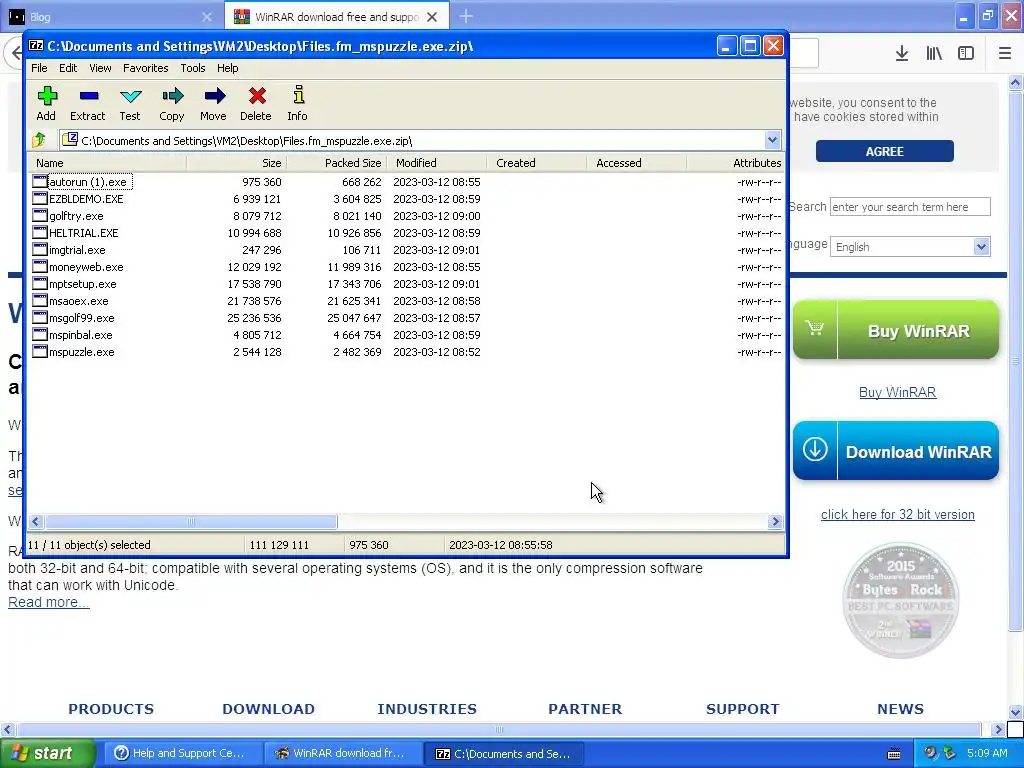The height and width of the screenshot is (768, 1024).
Task: Click the taskbar clock showing 5:09 AM
Action: 987,753
